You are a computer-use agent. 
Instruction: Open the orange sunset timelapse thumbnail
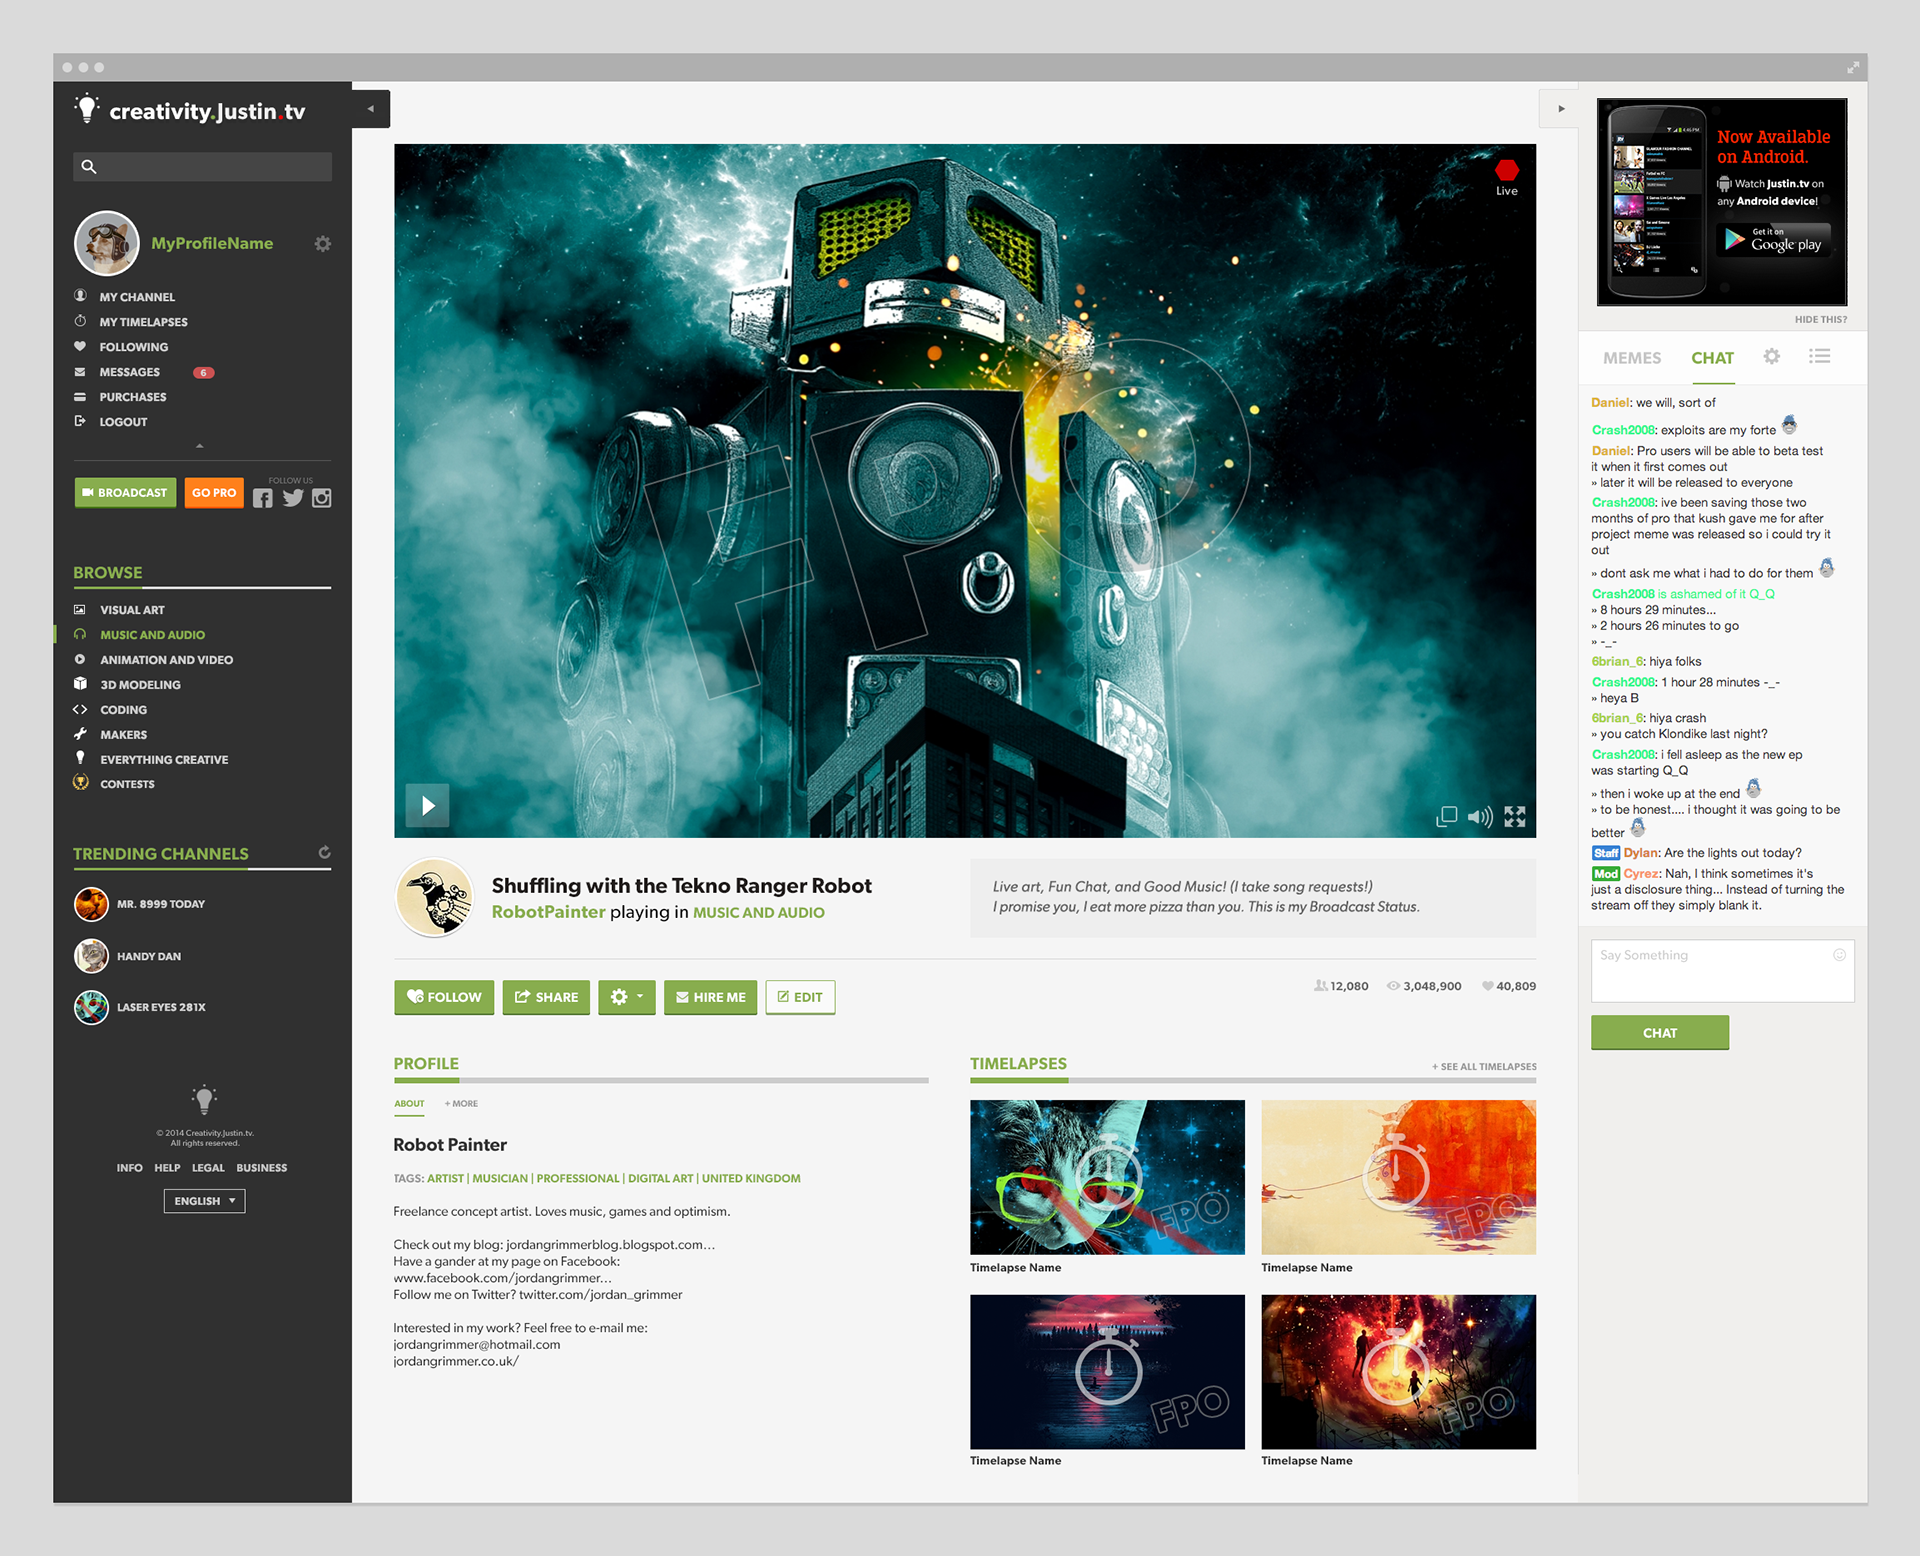click(x=1398, y=1177)
